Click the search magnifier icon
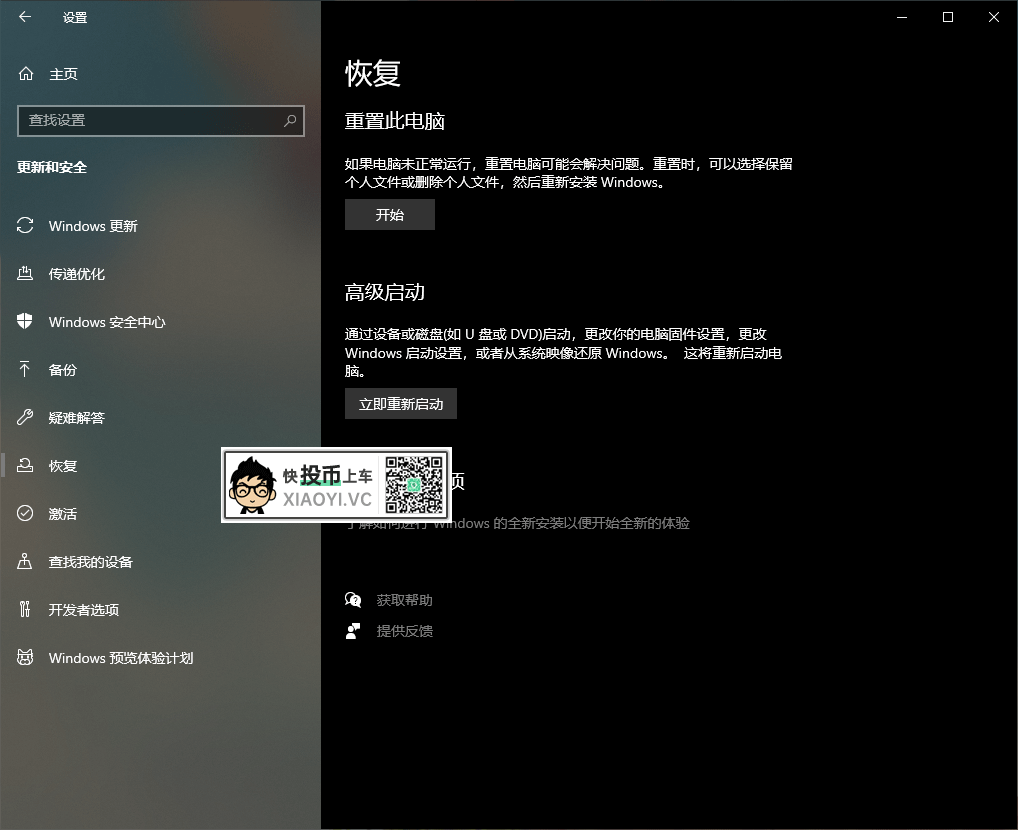The image size is (1018, 830). (290, 120)
